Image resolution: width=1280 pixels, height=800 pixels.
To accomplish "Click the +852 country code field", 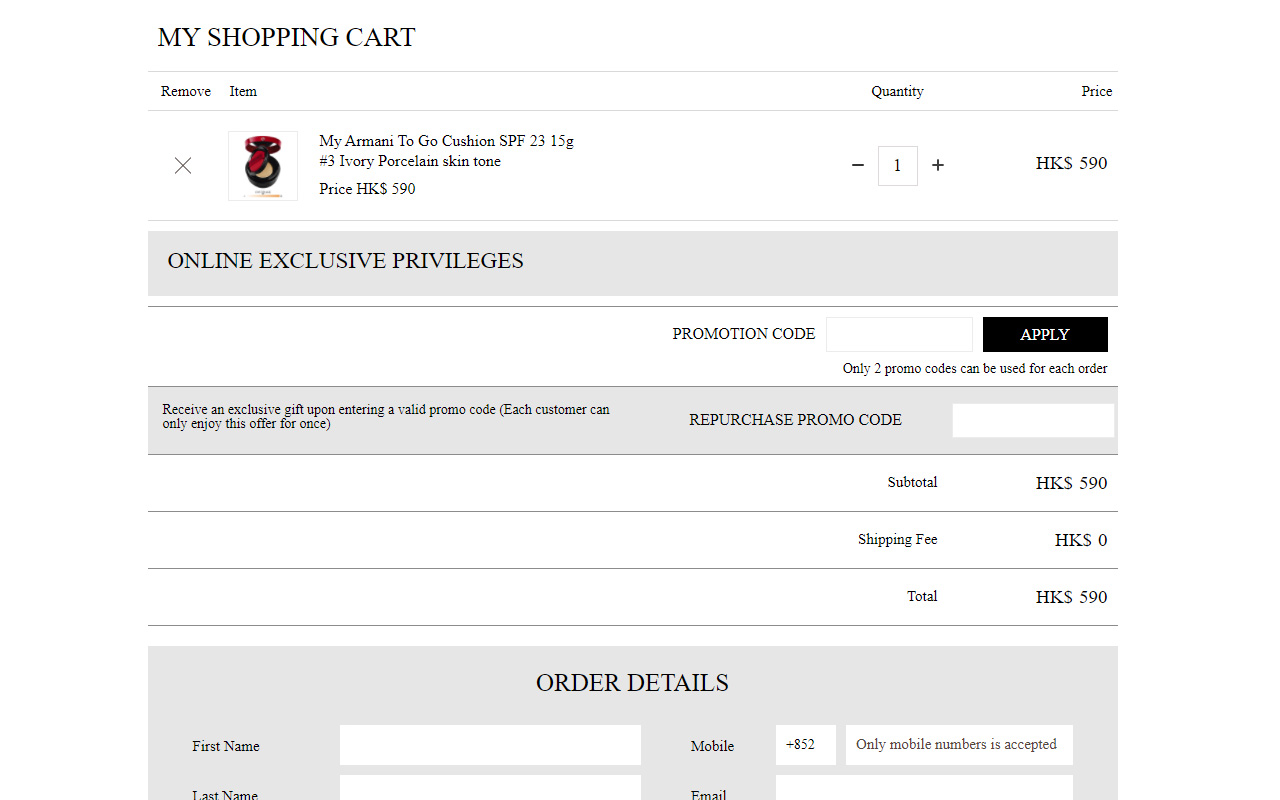I will (806, 745).
